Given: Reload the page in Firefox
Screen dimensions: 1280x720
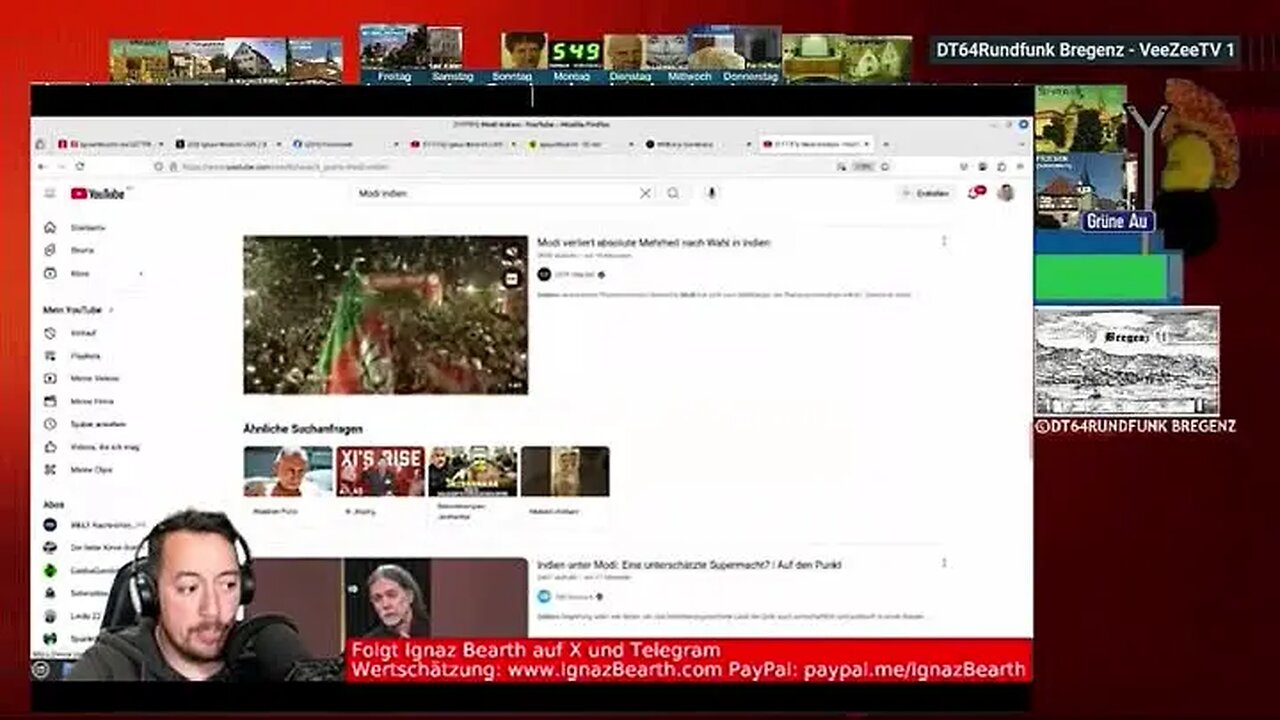Looking at the screenshot, I should tap(82, 167).
